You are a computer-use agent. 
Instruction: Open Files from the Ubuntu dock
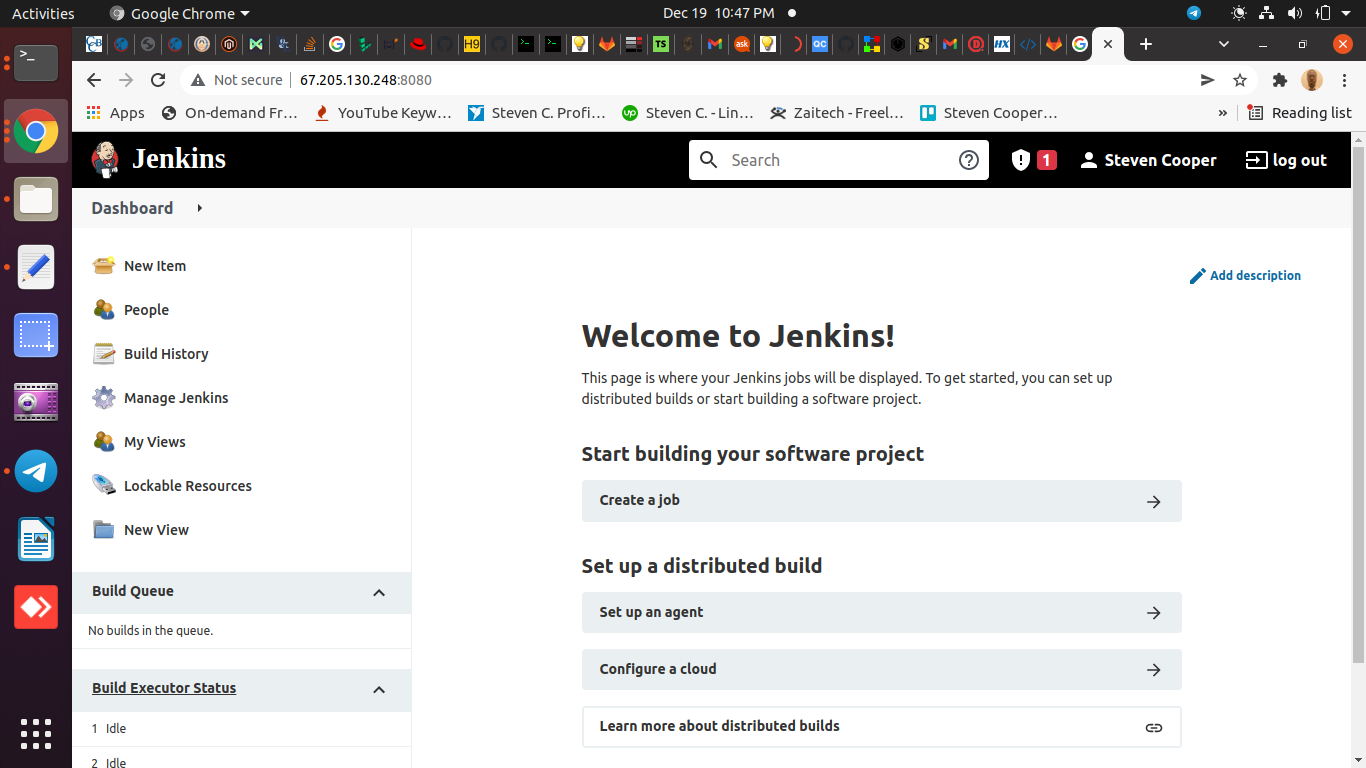(36, 199)
